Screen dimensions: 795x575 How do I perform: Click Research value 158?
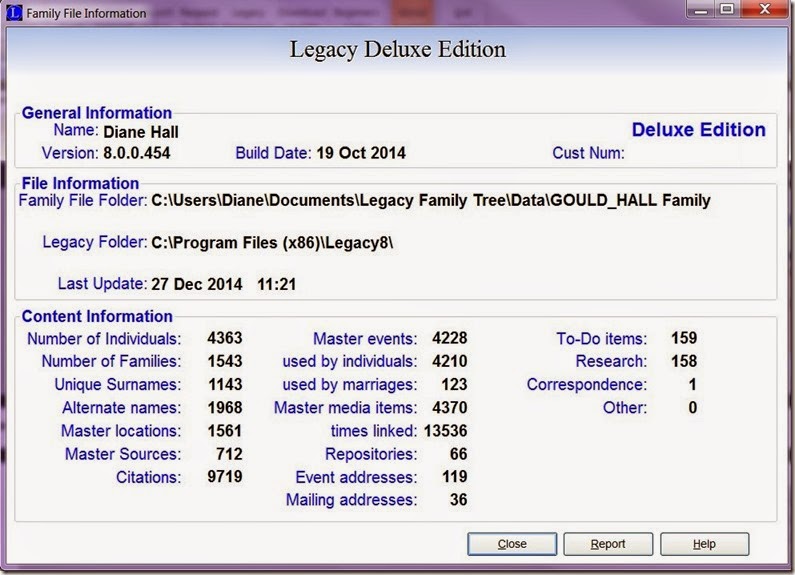coord(684,361)
